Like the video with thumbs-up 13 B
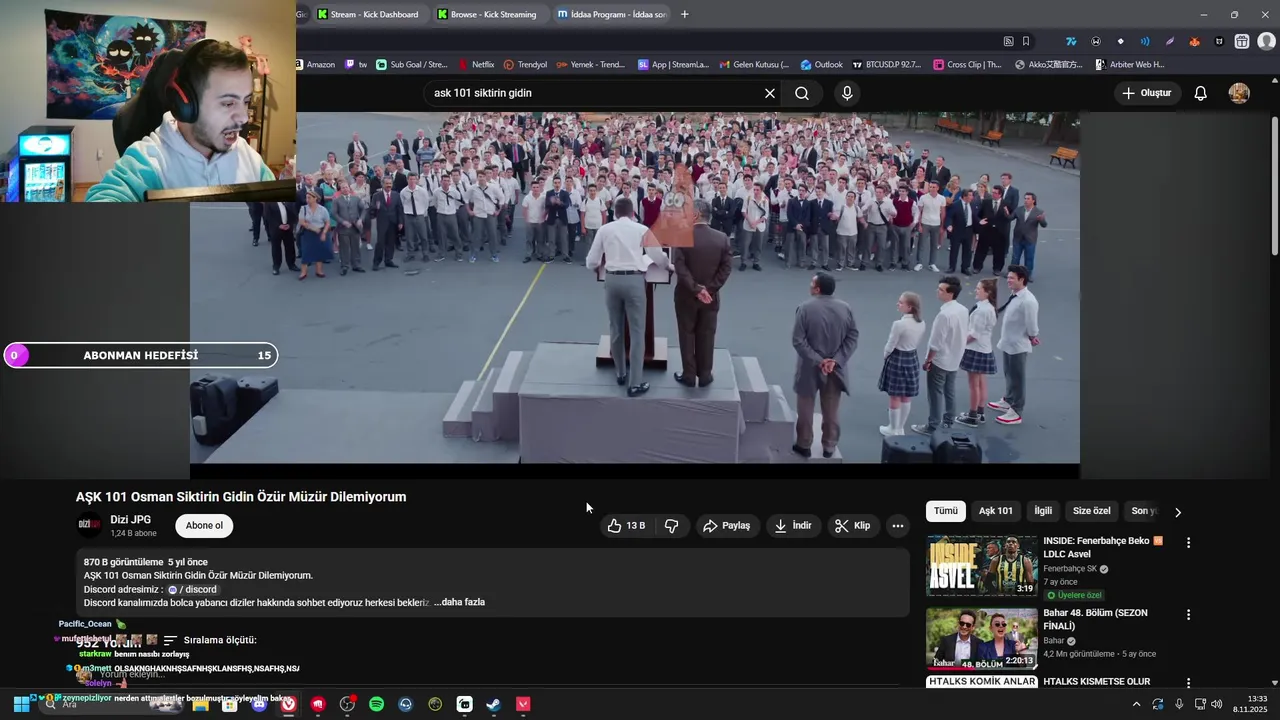 [x=627, y=526]
